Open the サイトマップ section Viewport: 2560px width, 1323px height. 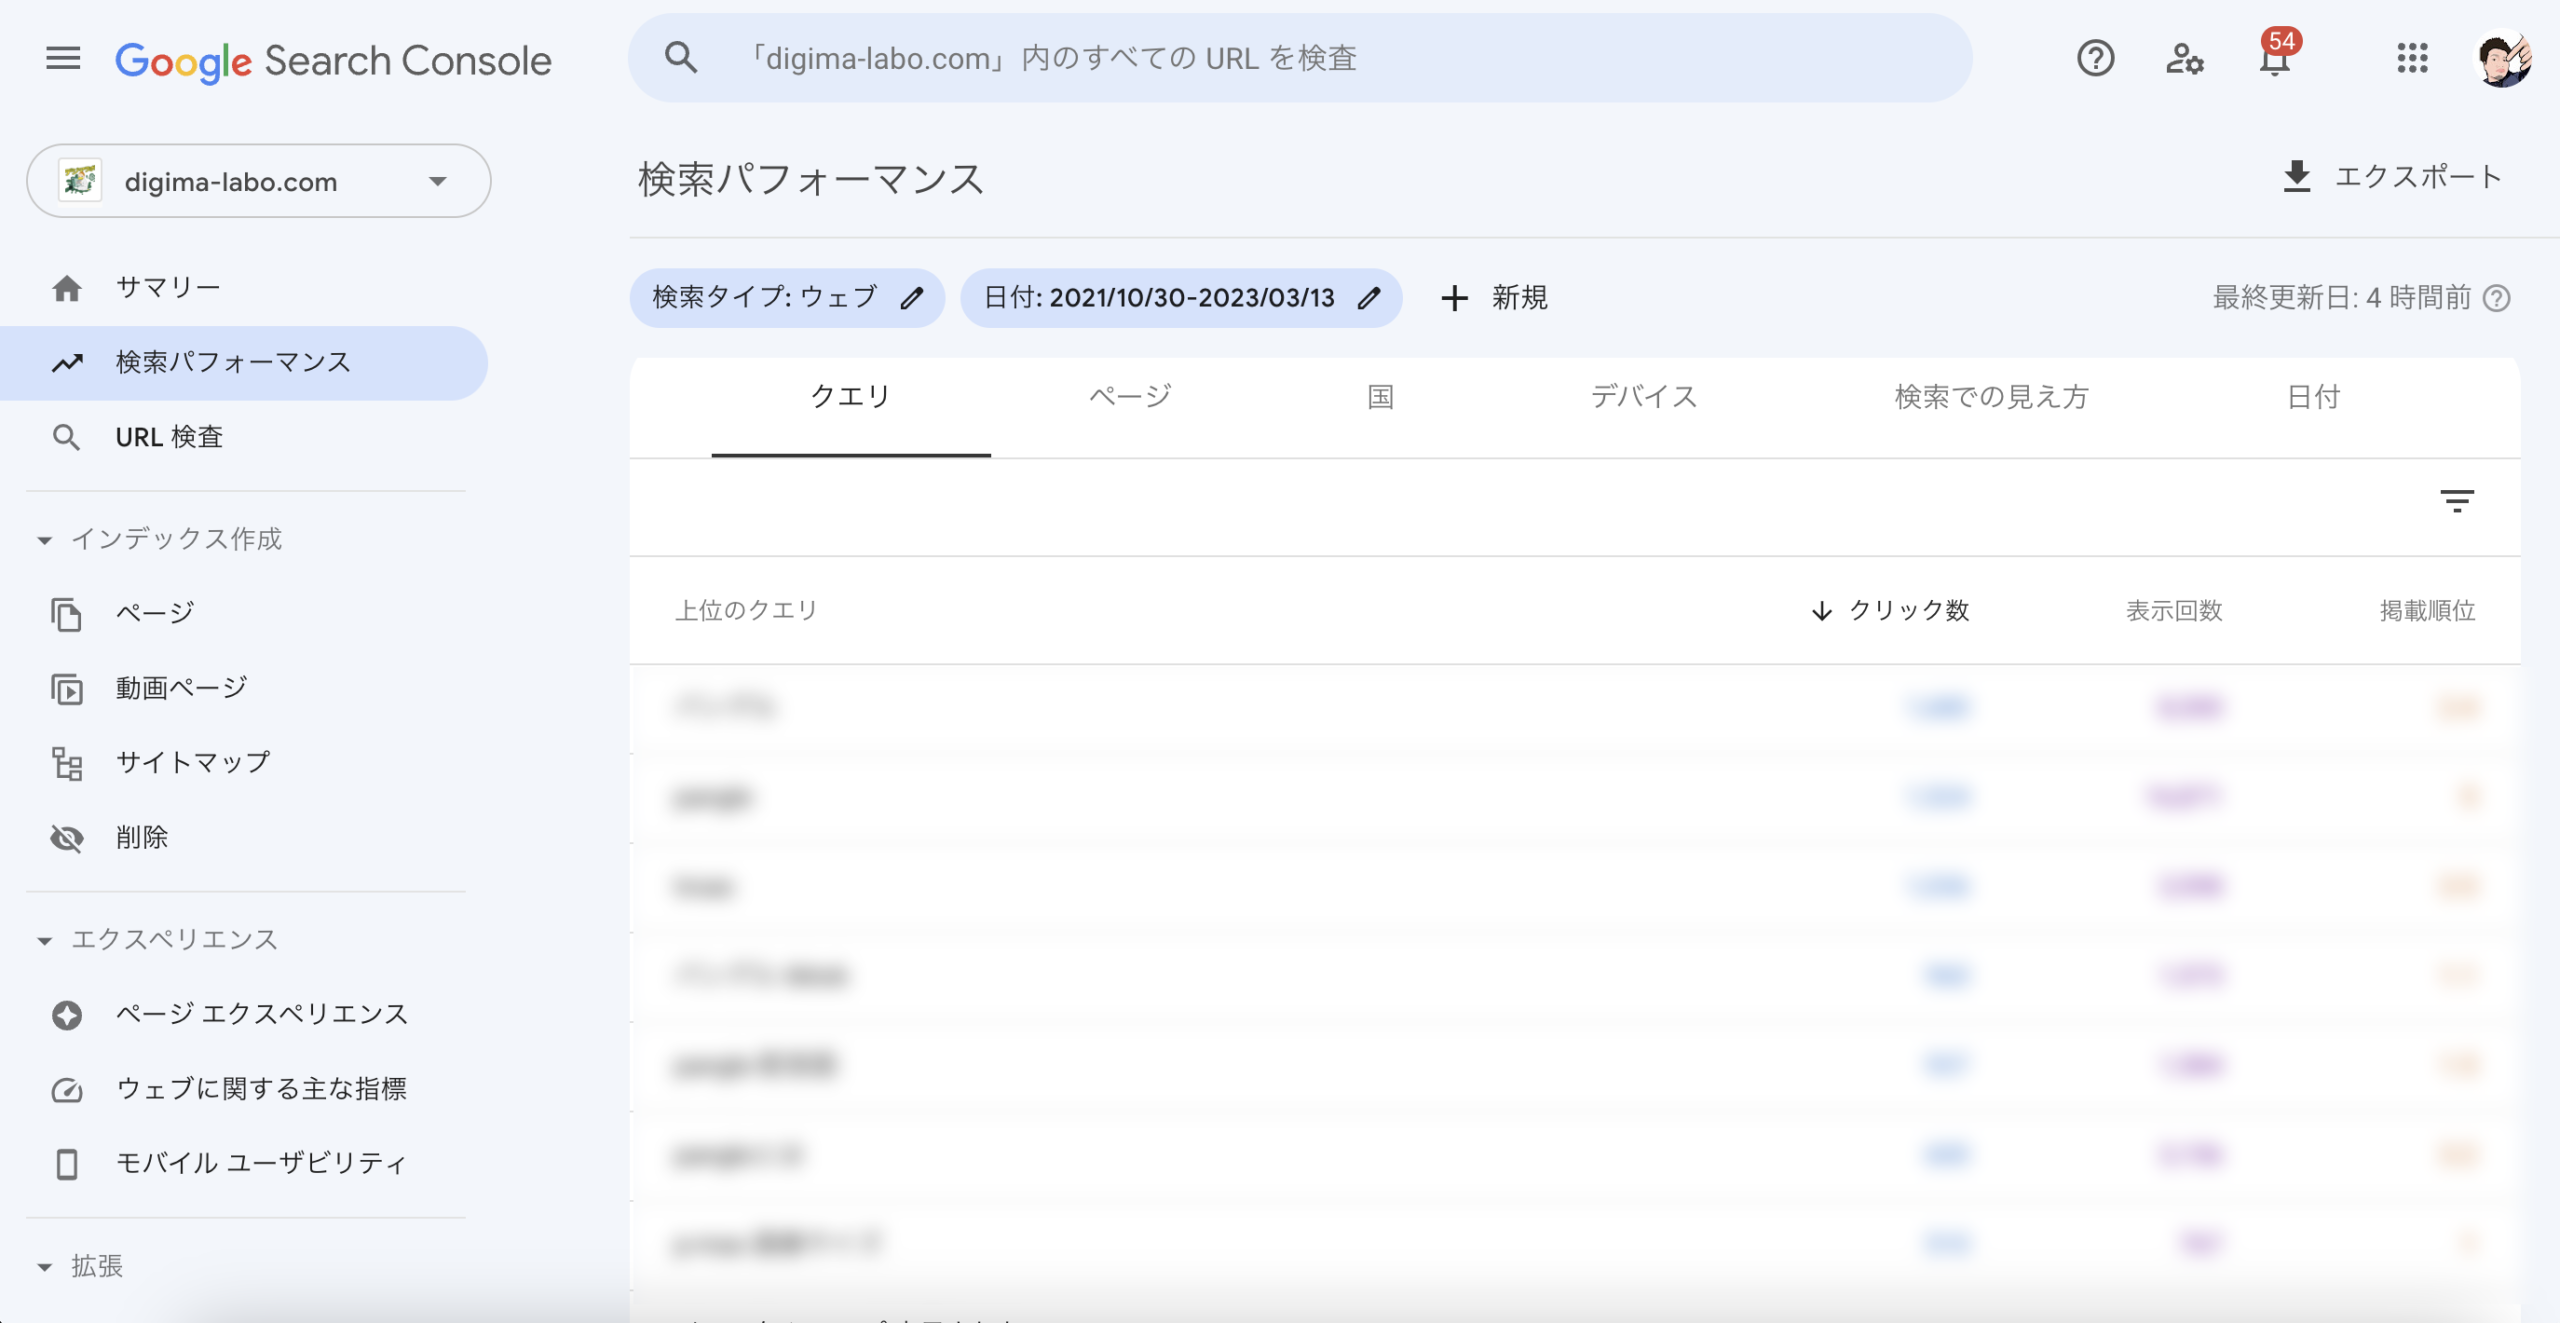pyautogui.click(x=192, y=761)
